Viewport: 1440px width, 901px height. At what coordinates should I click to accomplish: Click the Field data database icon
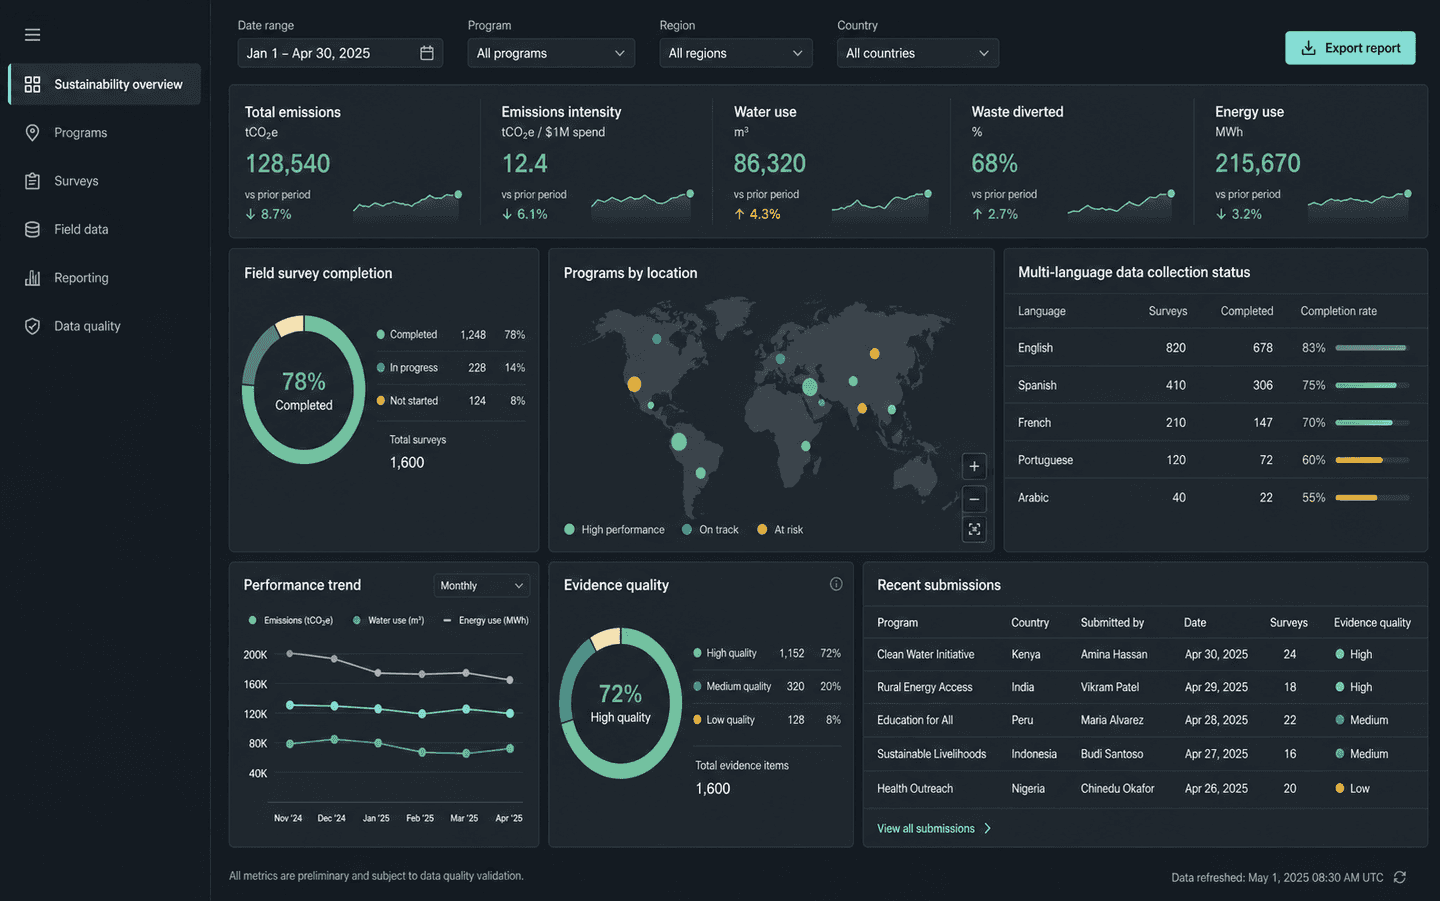point(32,229)
